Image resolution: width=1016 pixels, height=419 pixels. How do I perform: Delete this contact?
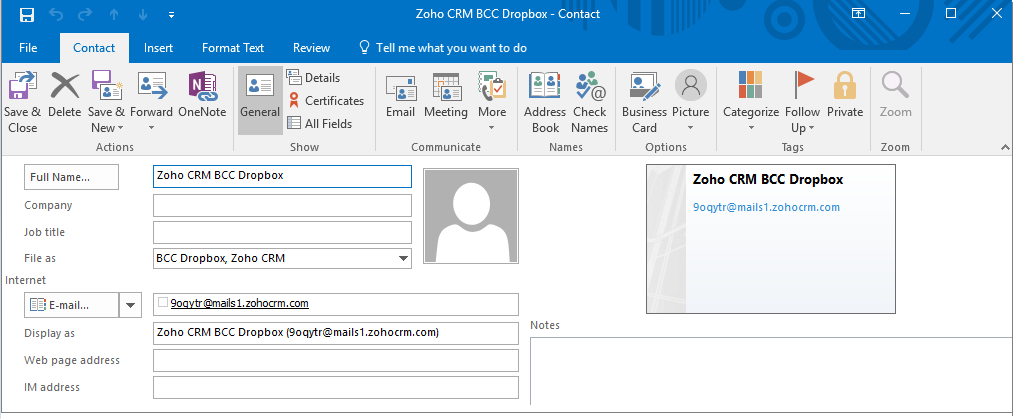65,96
